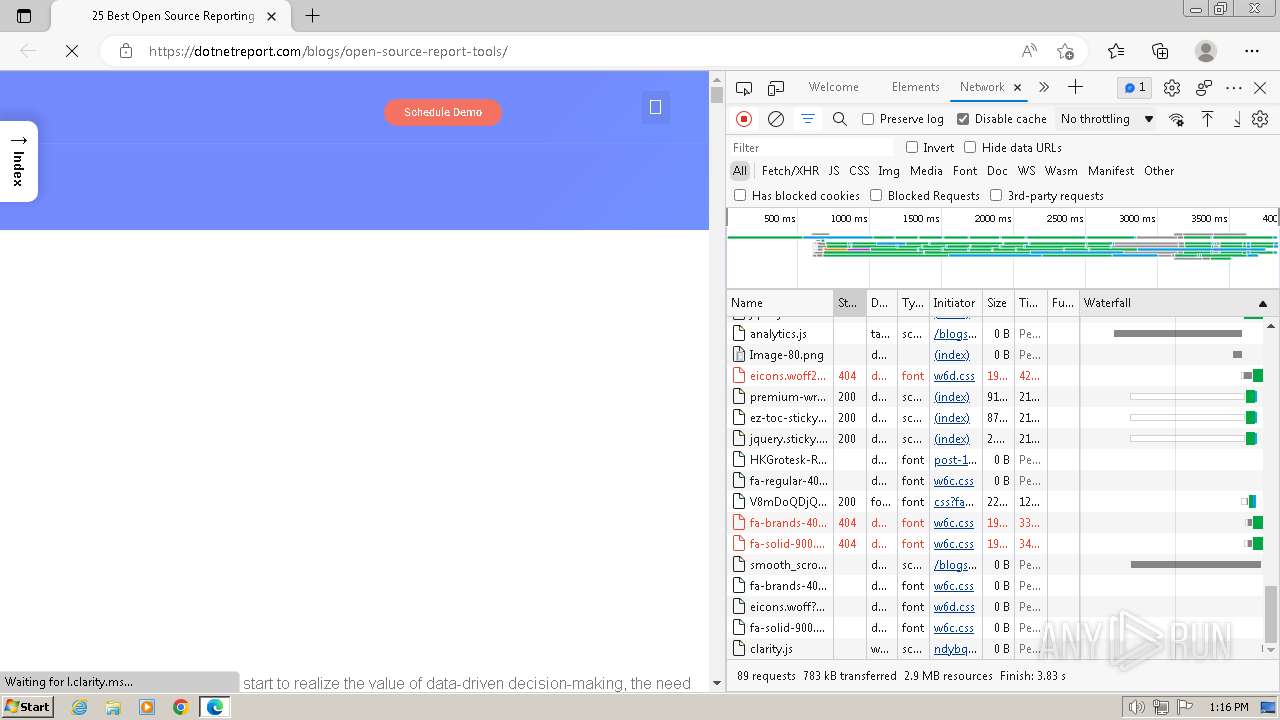The width and height of the screenshot is (1280, 720).
Task: Open network conditions wifi icon
Action: pyautogui.click(x=1177, y=119)
